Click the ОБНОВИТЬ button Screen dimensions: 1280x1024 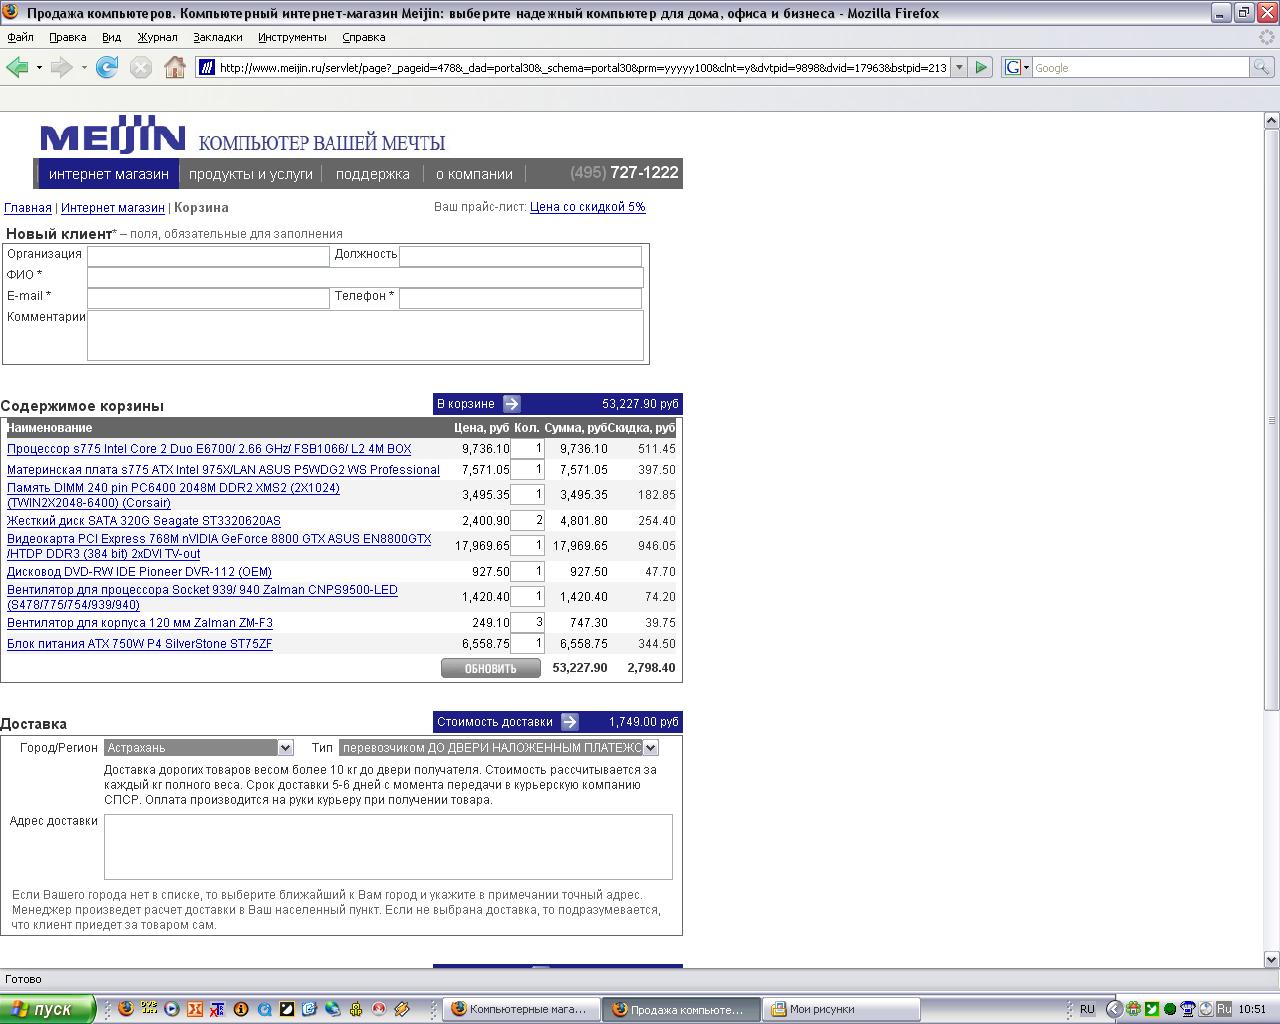coord(490,668)
